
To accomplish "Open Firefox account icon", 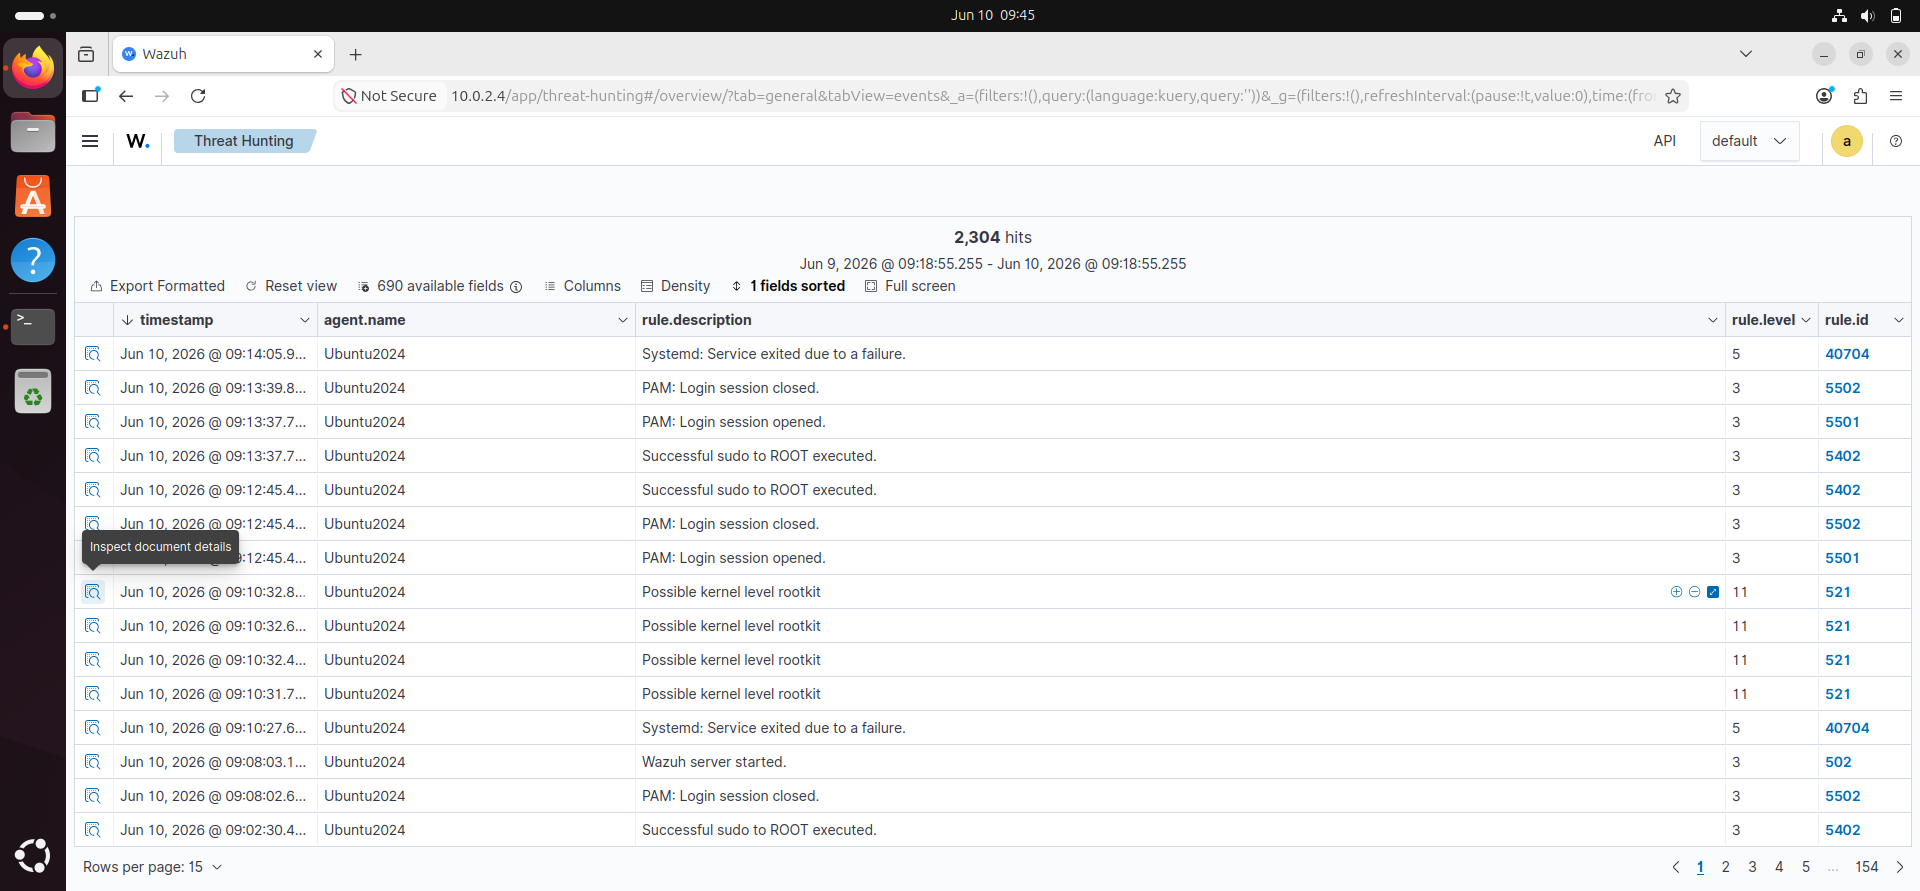I will point(1824,96).
